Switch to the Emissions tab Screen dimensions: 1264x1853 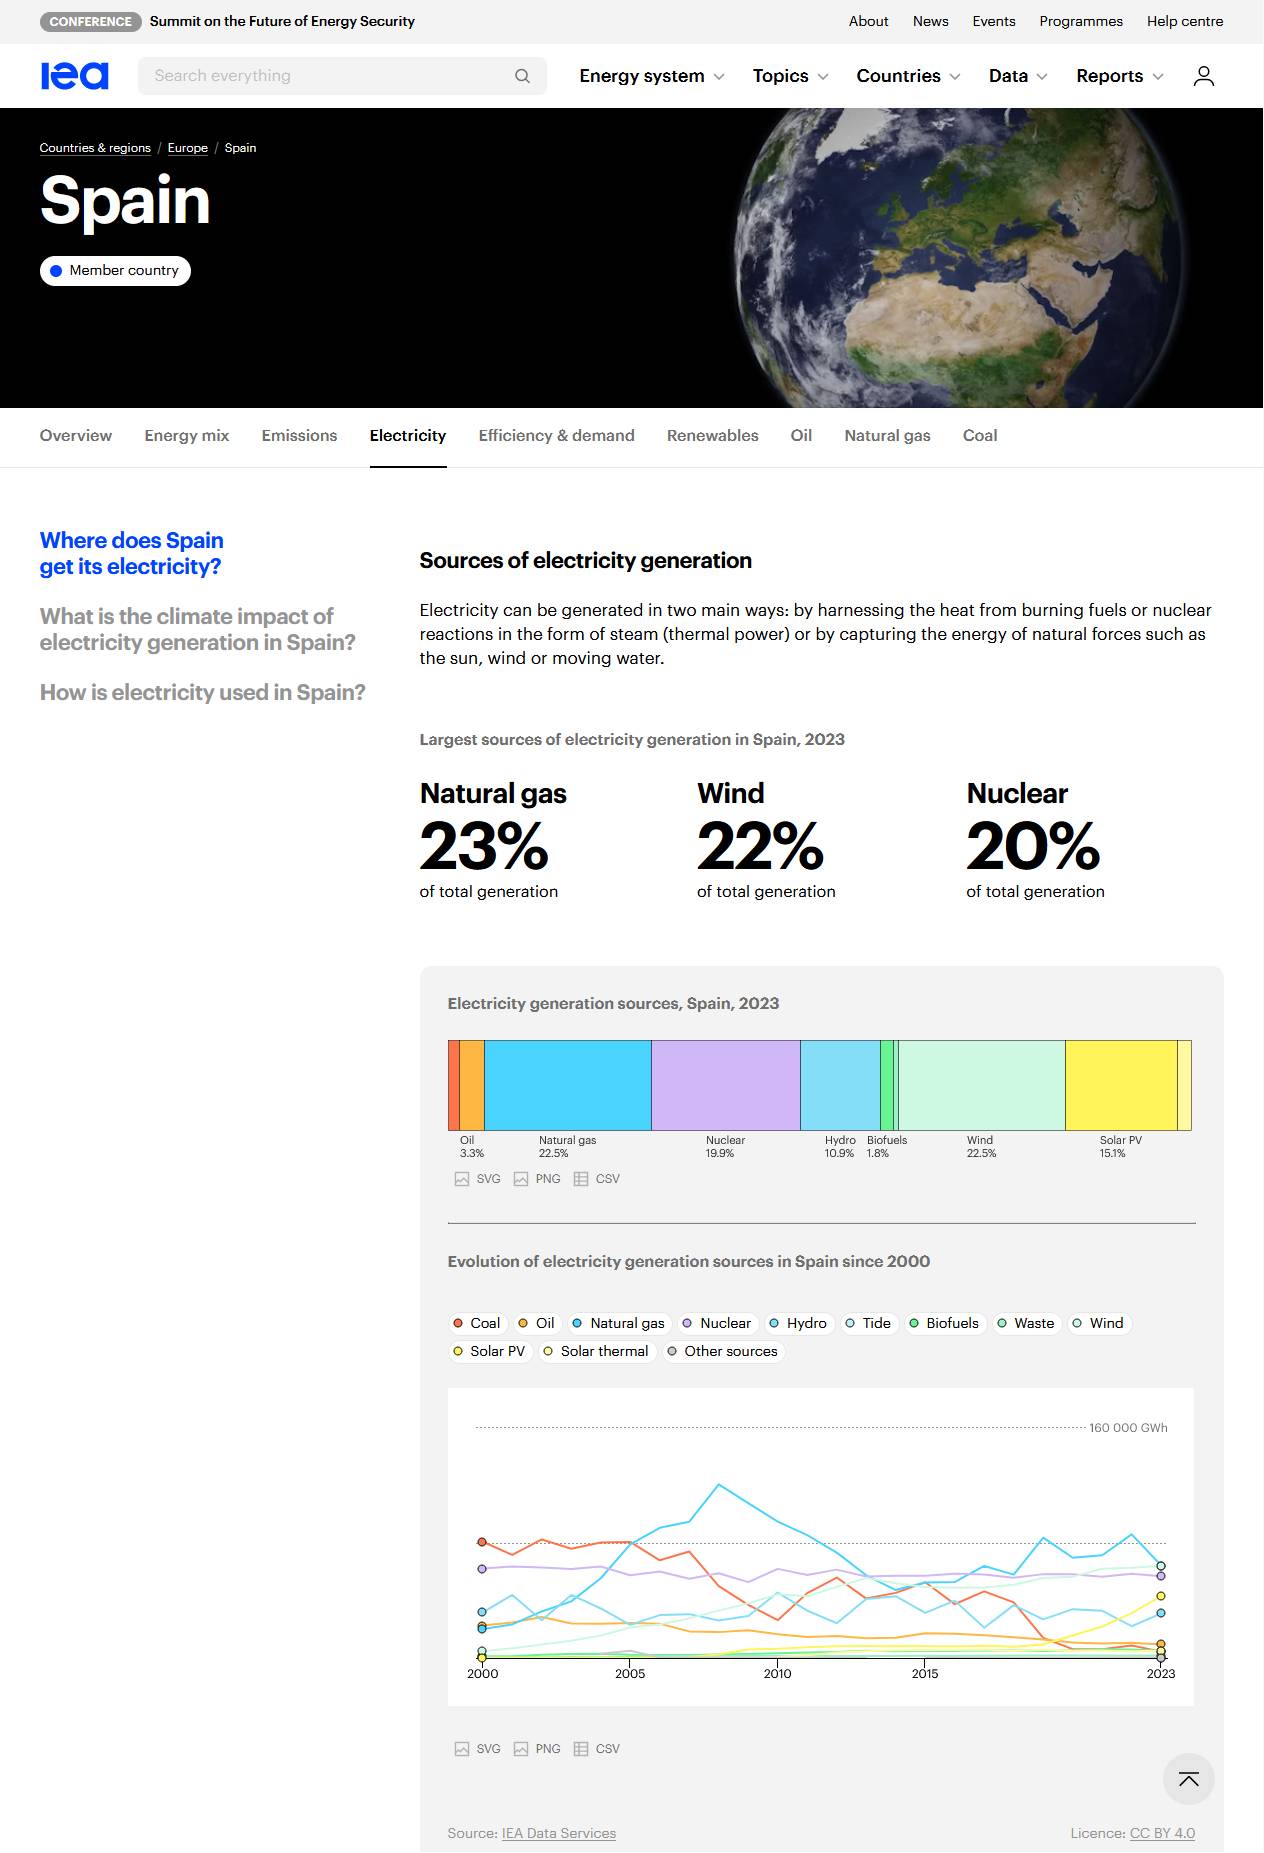point(299,436)
